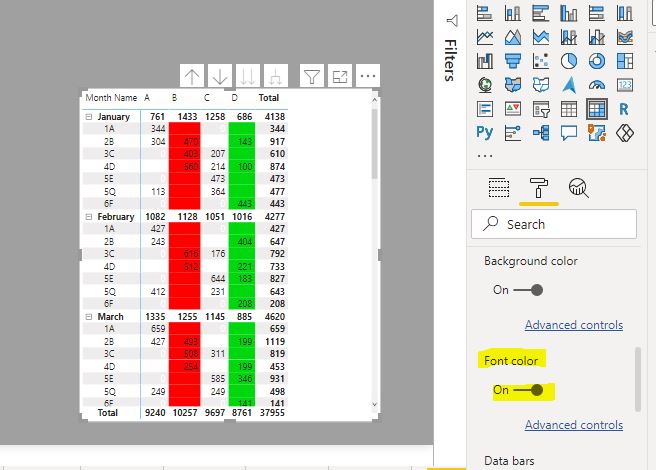Select the Q&A speech bubble visual
The image size is (656, 470).
tap(569, 133)
